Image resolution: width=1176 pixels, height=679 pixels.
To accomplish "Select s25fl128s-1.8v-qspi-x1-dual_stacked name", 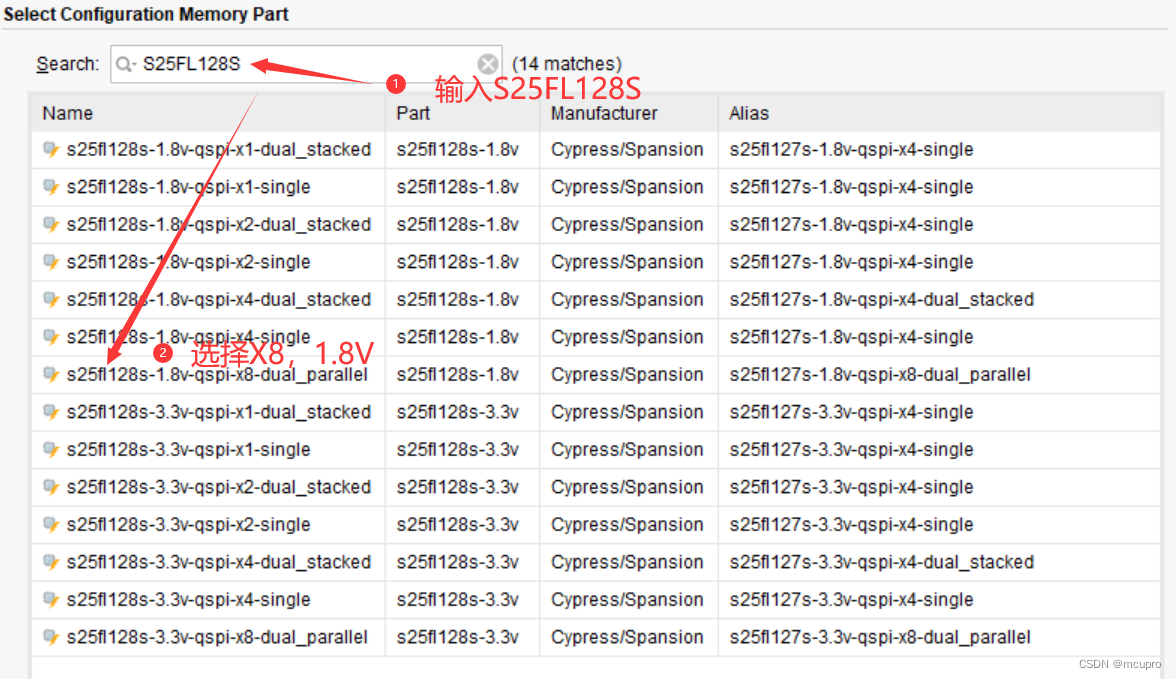I will (218, 149).
